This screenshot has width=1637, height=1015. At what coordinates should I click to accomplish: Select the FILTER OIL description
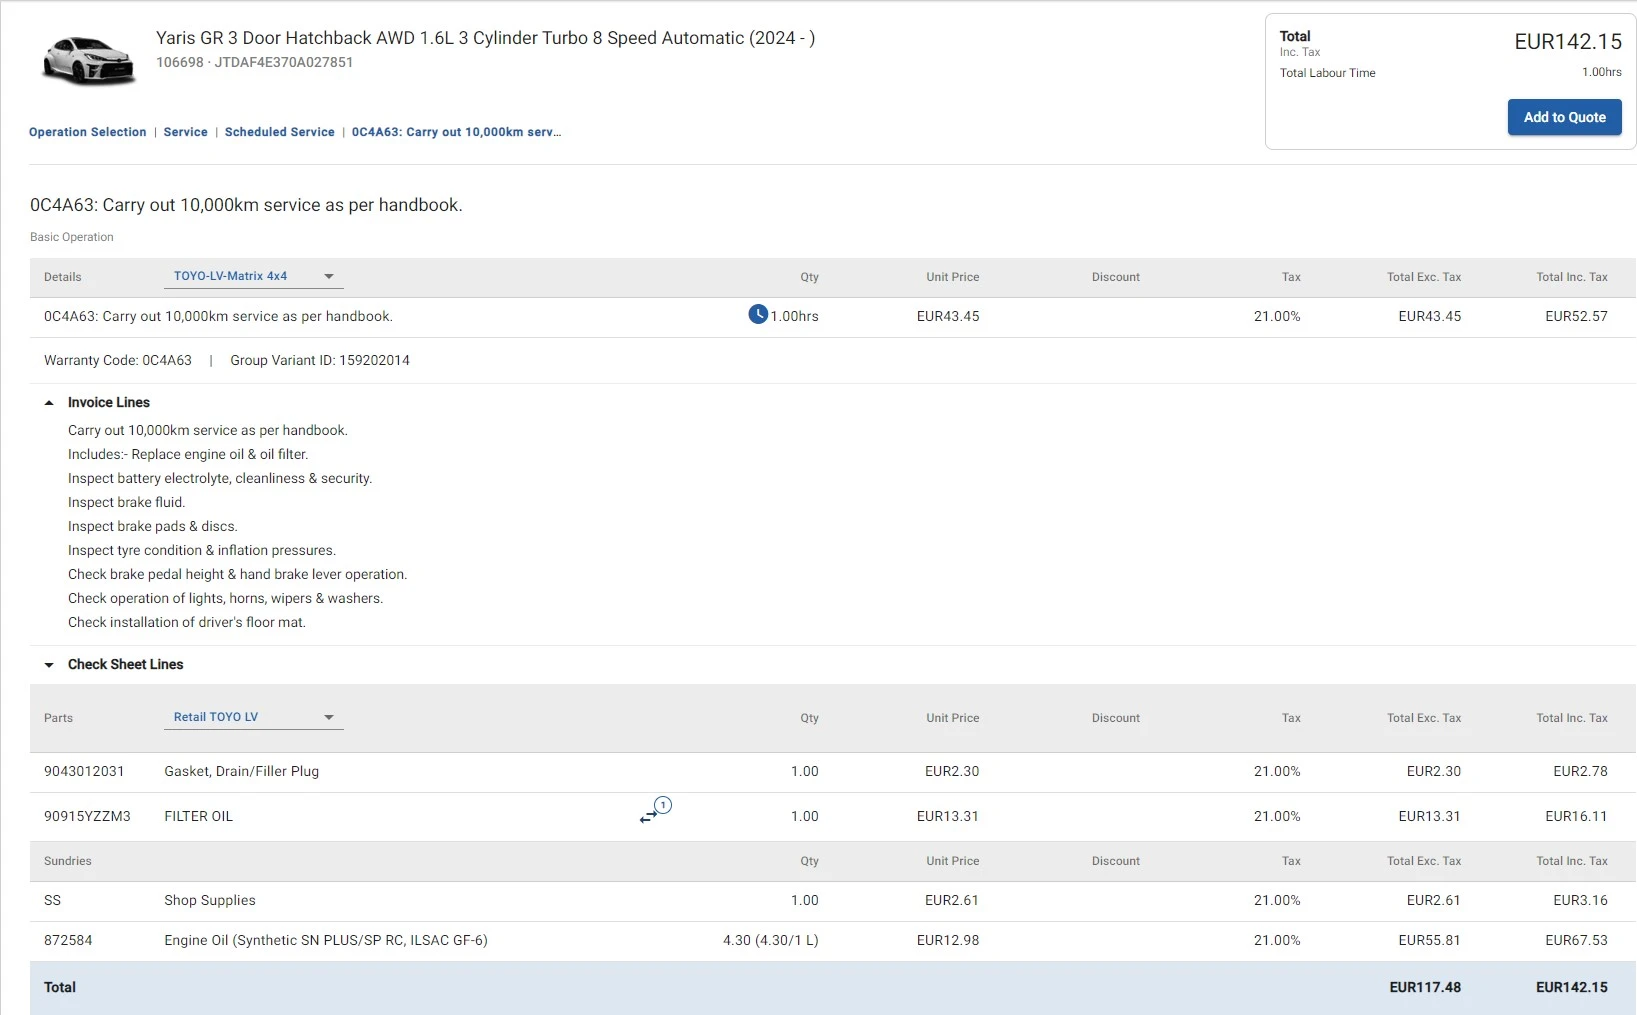[199, 816]
